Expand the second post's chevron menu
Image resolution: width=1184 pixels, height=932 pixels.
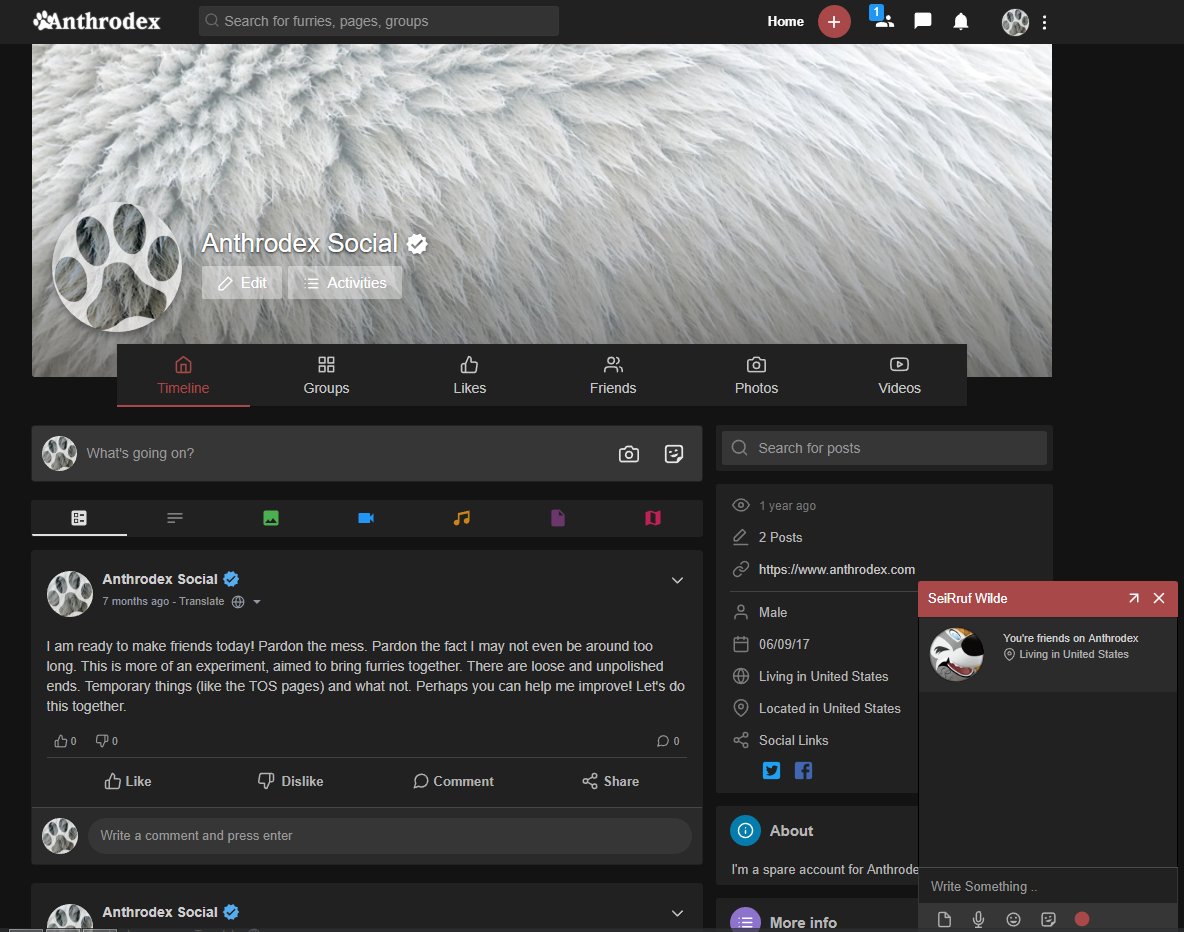[x=677, y=913]
